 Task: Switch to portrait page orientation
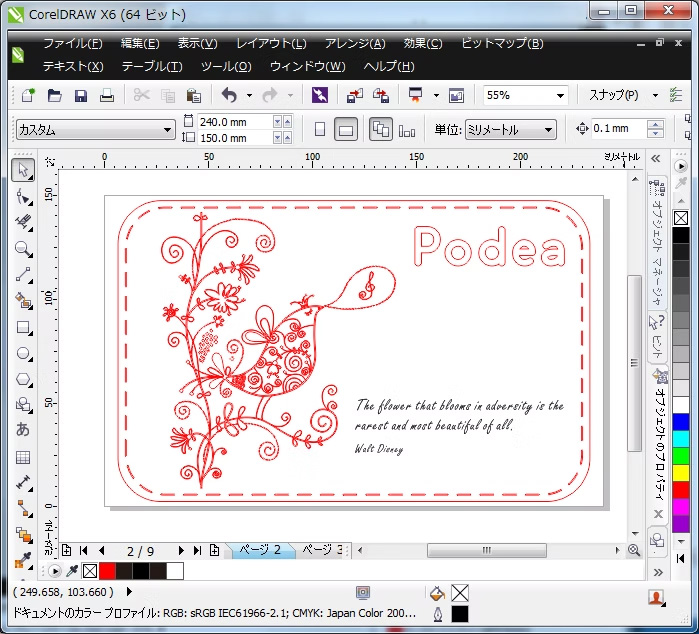click(x=319, y=130)
